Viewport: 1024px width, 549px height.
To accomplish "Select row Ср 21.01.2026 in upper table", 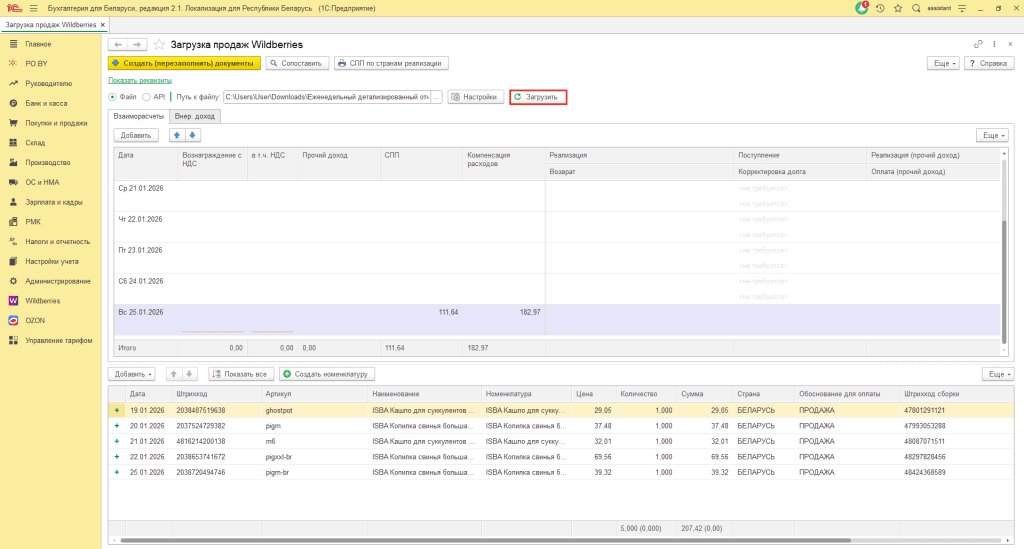I will (557, 196).
